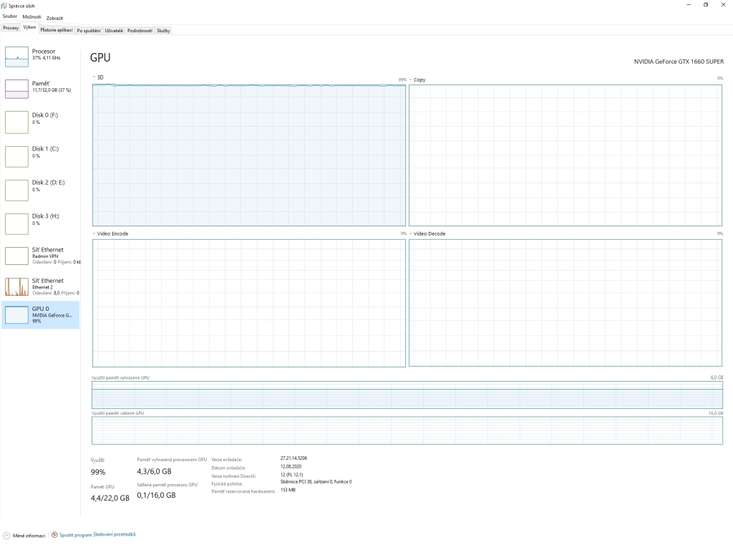The height and width of the screenshot is (550, 733).
Task: Click the 6,0 GB dedicated memory scale label
Action: click(717, 378)
